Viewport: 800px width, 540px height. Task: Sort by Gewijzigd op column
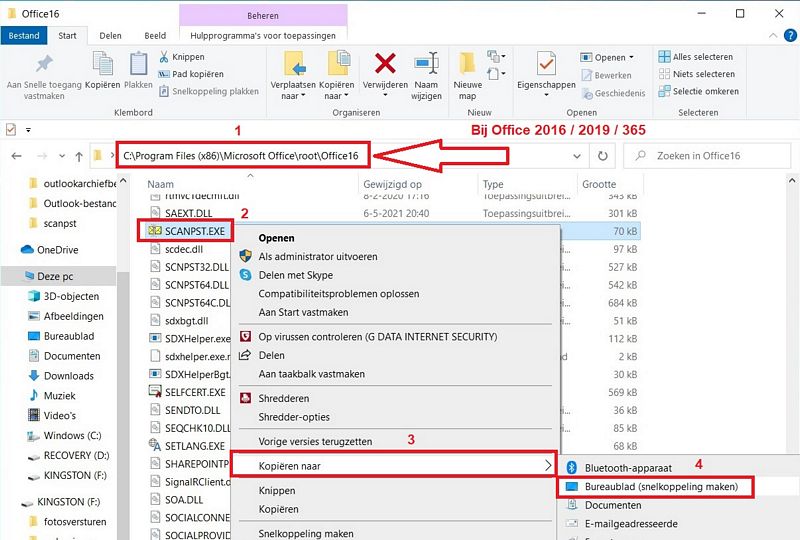click(392, 184)
